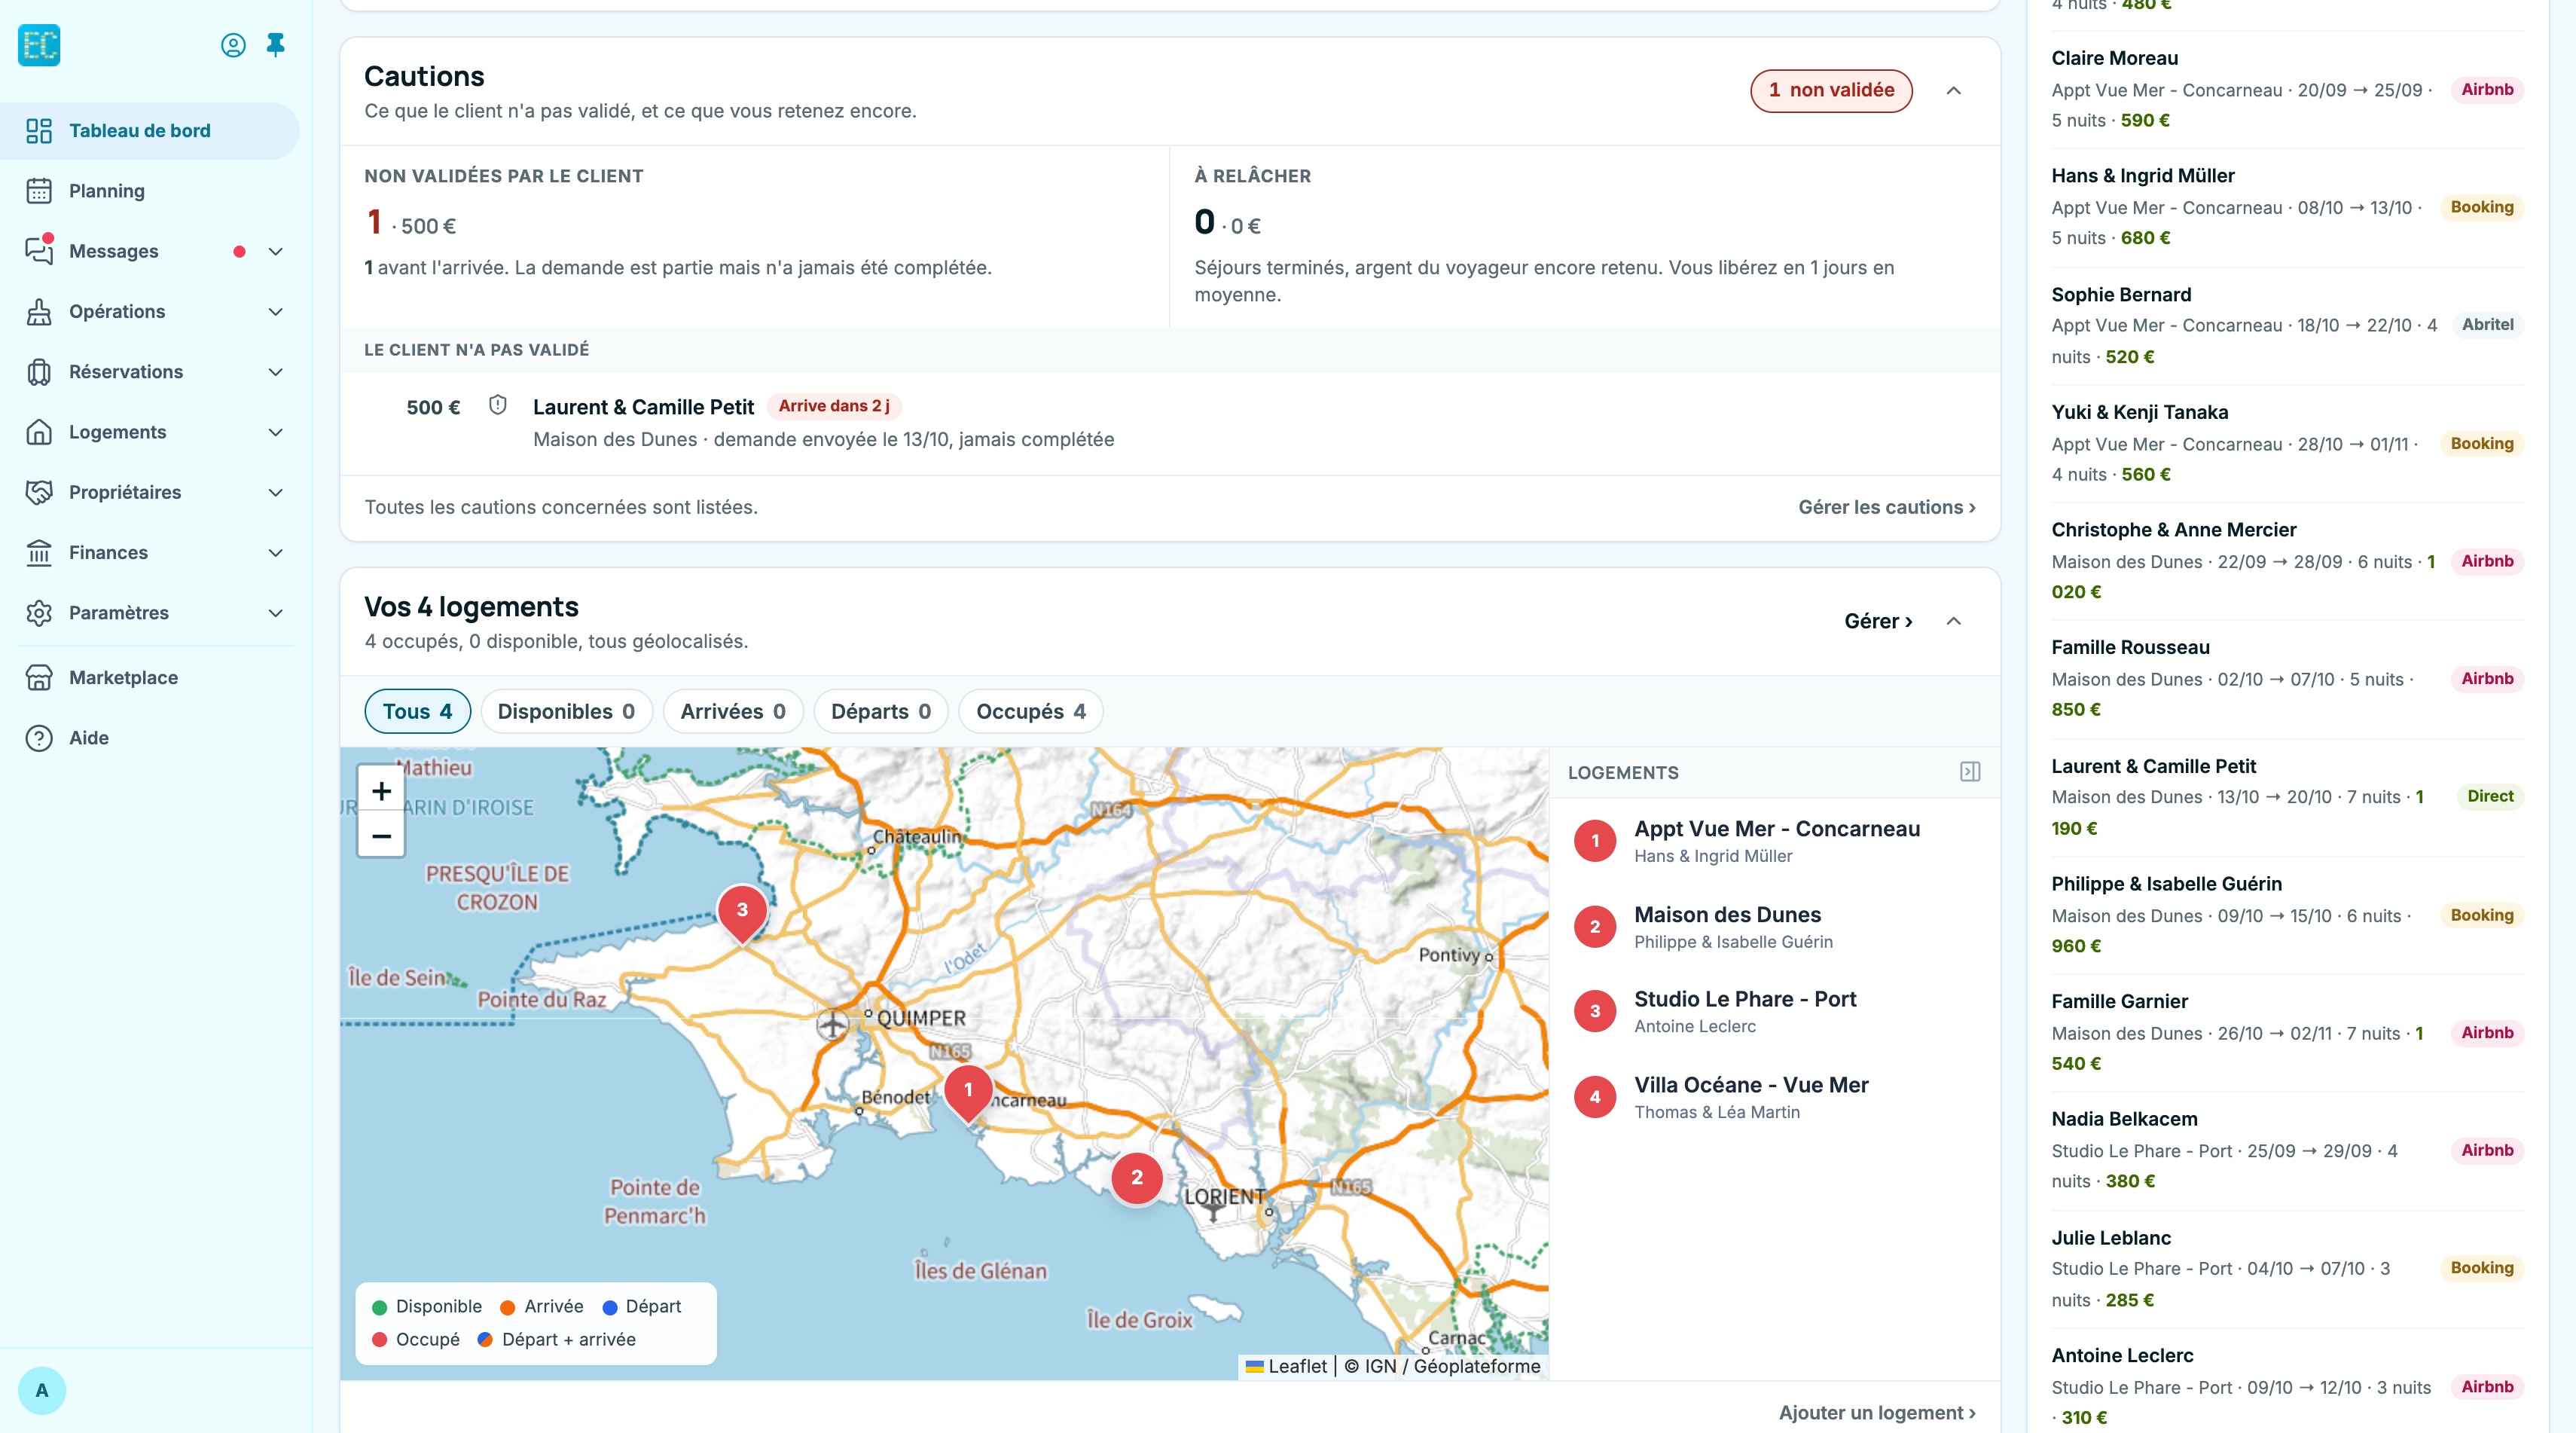The image size is (2576, 1433).
Task: Select the Occupés 4 filter
Action: tap(1031, 711)
